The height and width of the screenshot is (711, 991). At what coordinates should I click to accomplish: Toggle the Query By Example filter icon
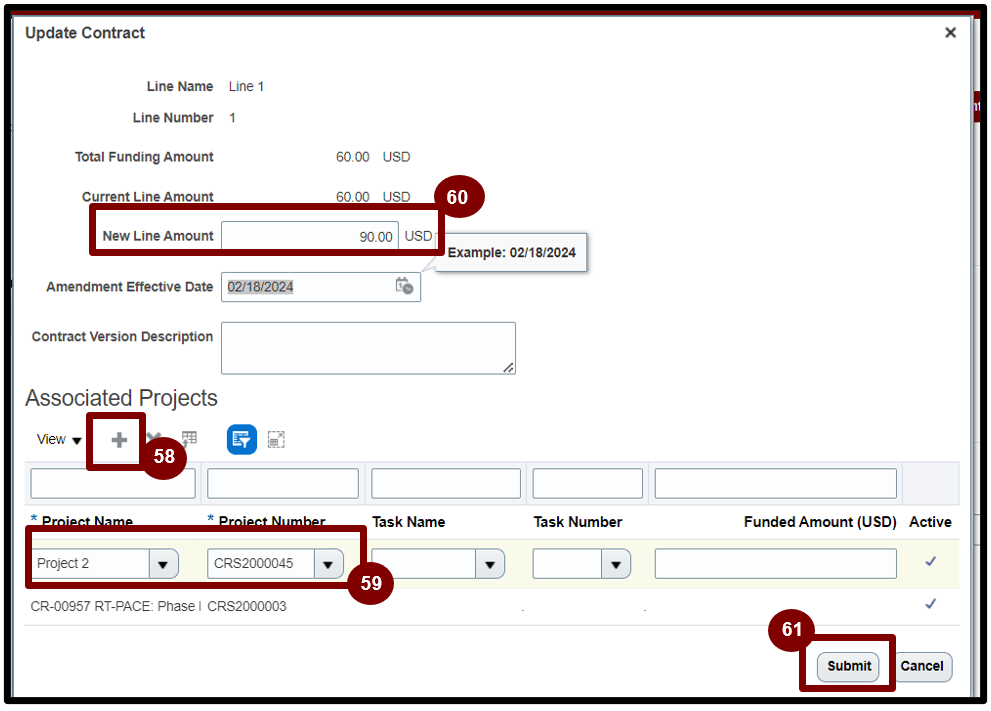pos(241,439)
